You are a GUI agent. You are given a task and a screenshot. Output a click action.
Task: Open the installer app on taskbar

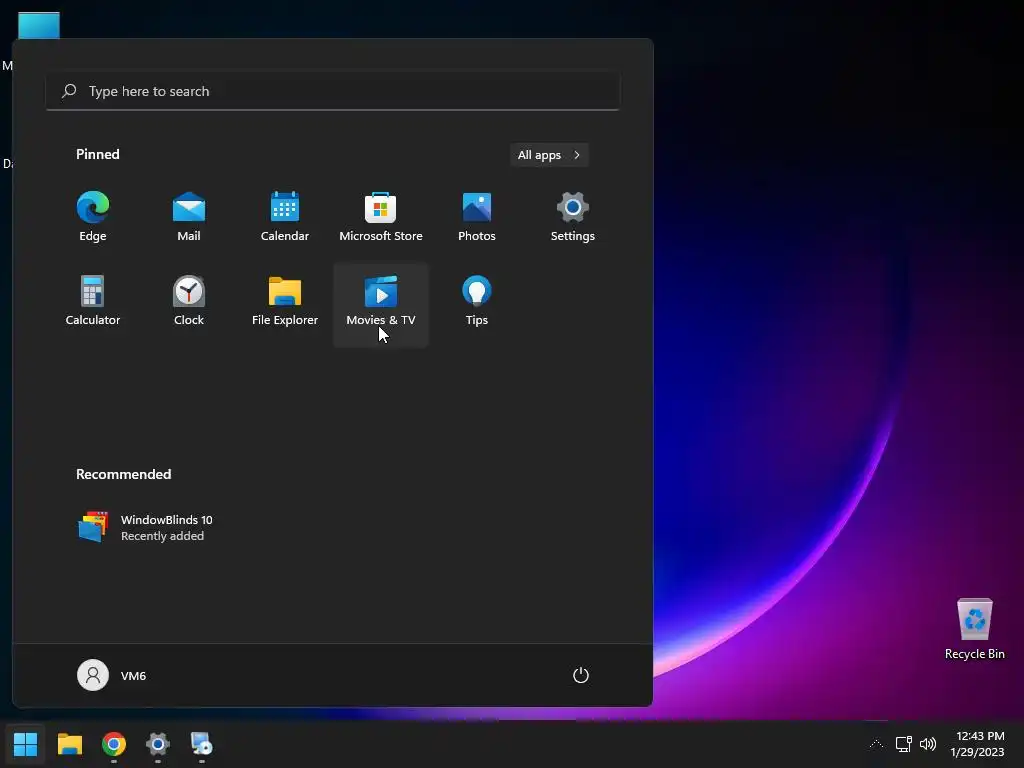(201, 744)
